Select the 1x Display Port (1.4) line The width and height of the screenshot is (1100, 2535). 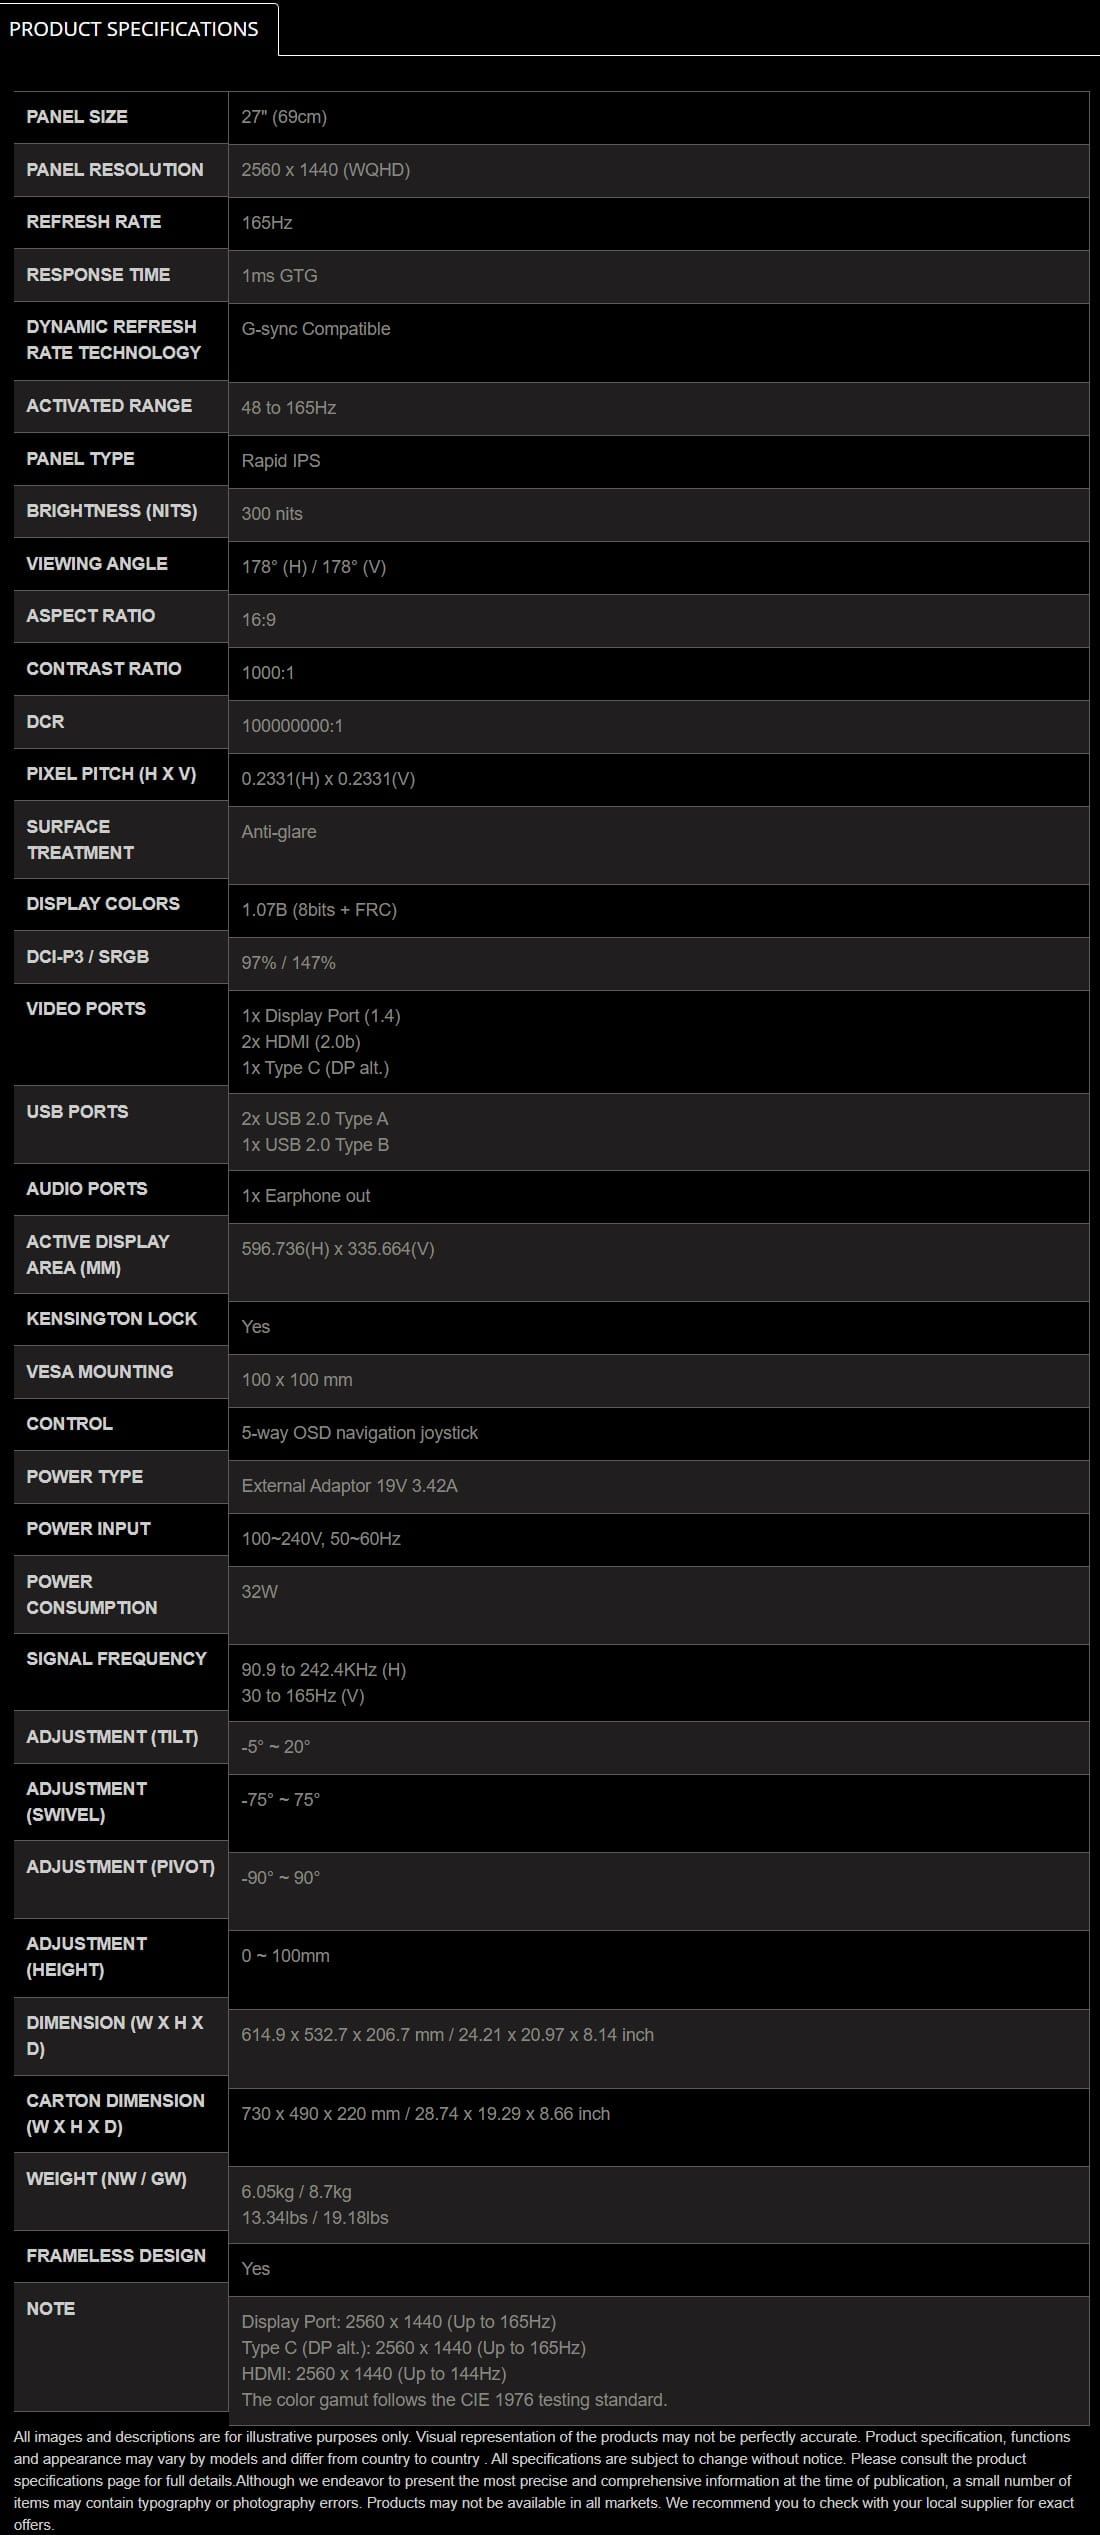(321, 1016)
